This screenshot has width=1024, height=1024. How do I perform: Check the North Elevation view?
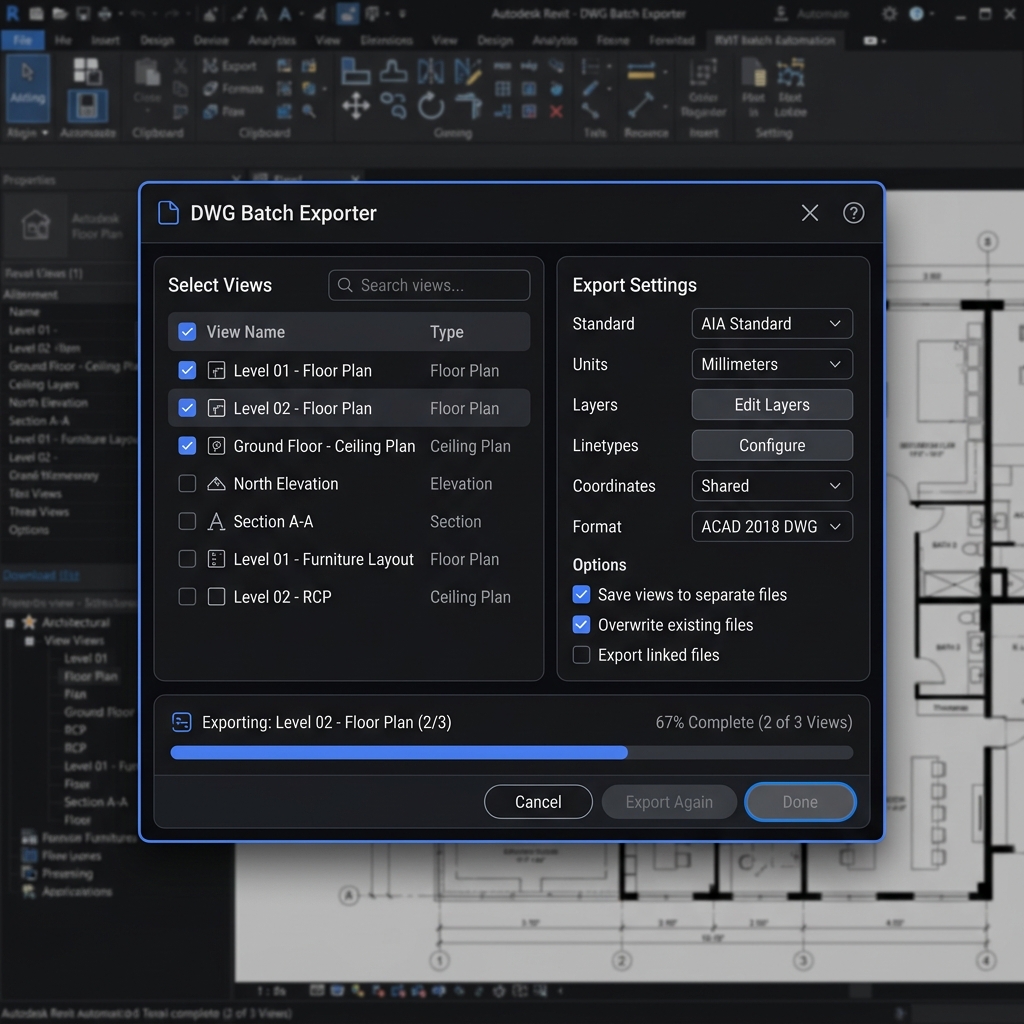[x=187, y=484]
